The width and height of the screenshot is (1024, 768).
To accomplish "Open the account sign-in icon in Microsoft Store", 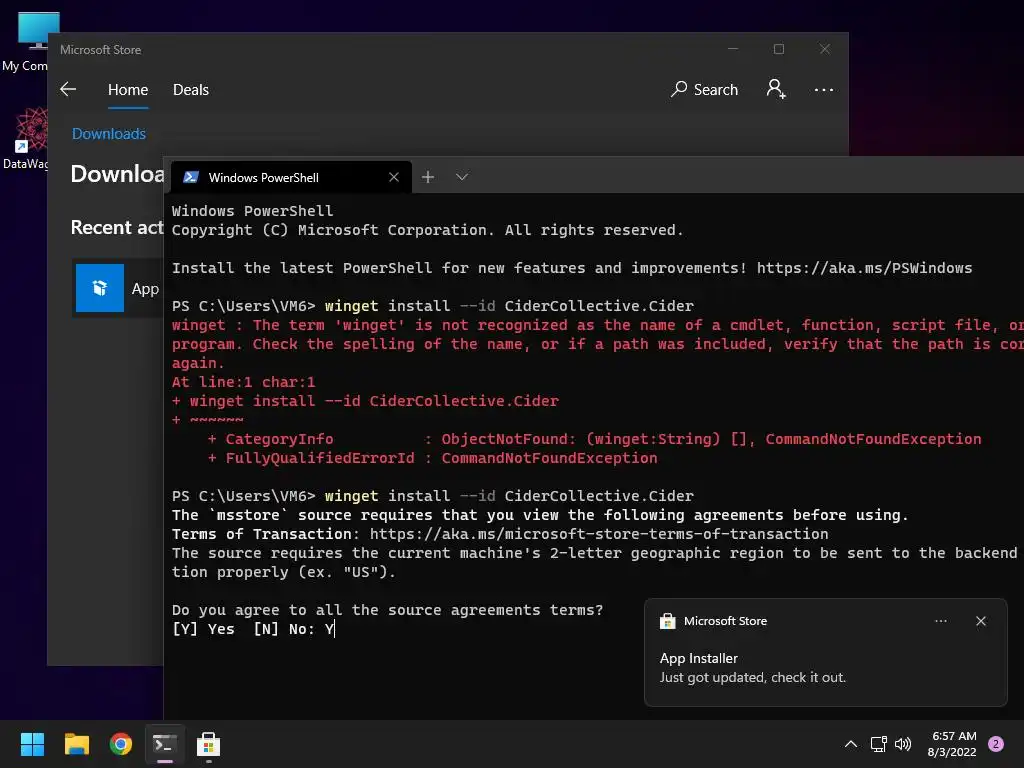I will point(776,89).
